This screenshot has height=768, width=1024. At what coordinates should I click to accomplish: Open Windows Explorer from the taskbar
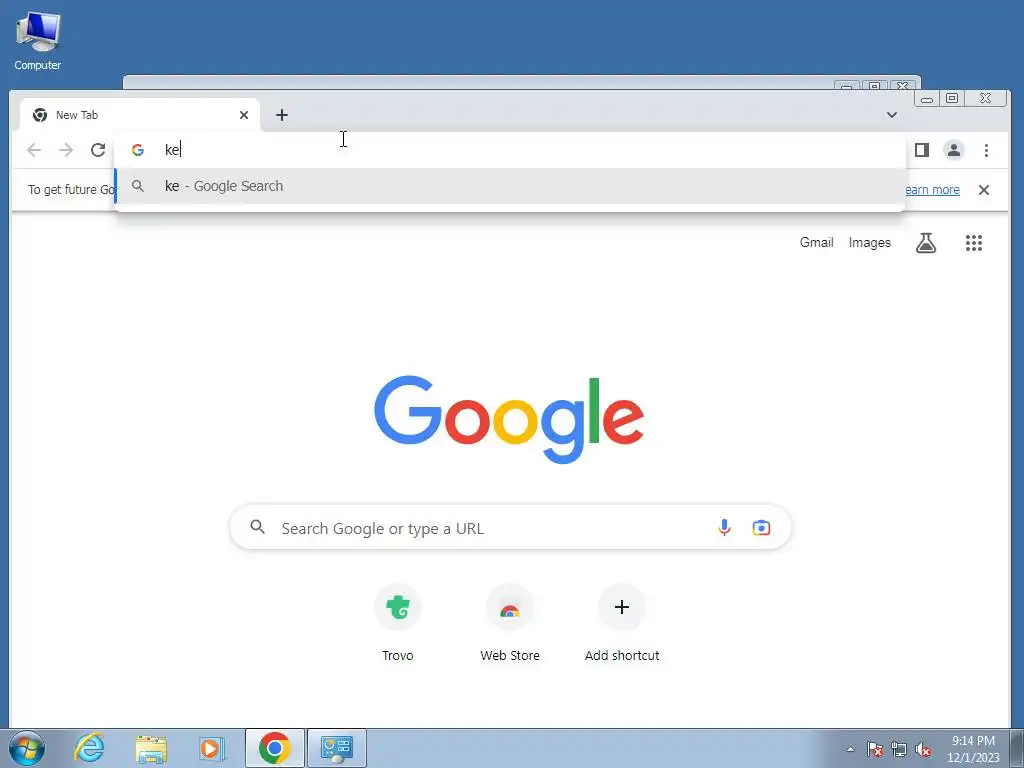pos(151,748)
